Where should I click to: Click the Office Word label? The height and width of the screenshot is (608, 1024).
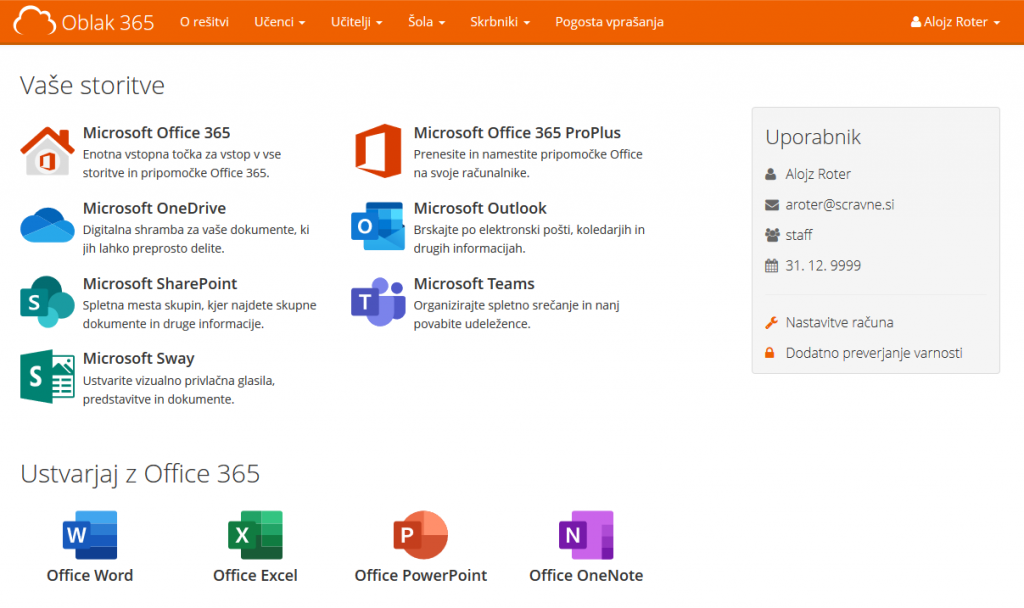click(90, 575)
